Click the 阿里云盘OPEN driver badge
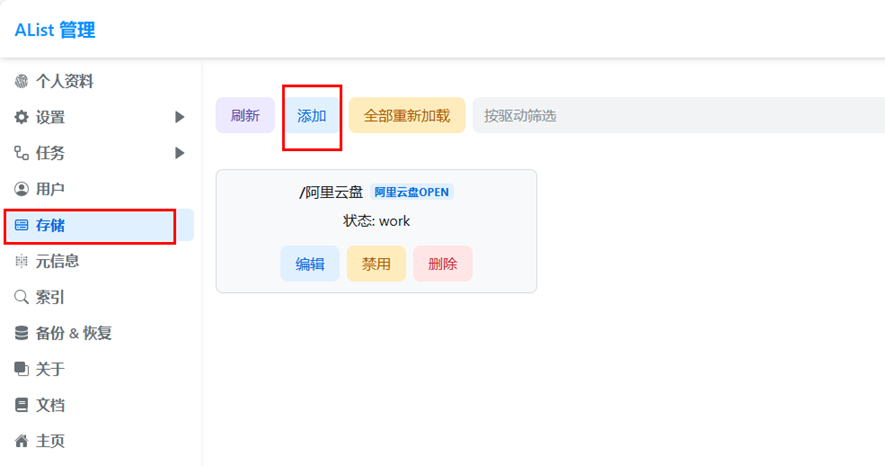This screenshot has width=885, height=466. (411, 192)
